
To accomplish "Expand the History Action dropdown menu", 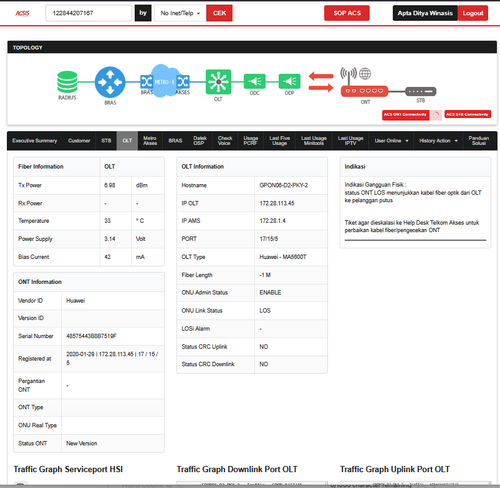I will click(438, 141).
